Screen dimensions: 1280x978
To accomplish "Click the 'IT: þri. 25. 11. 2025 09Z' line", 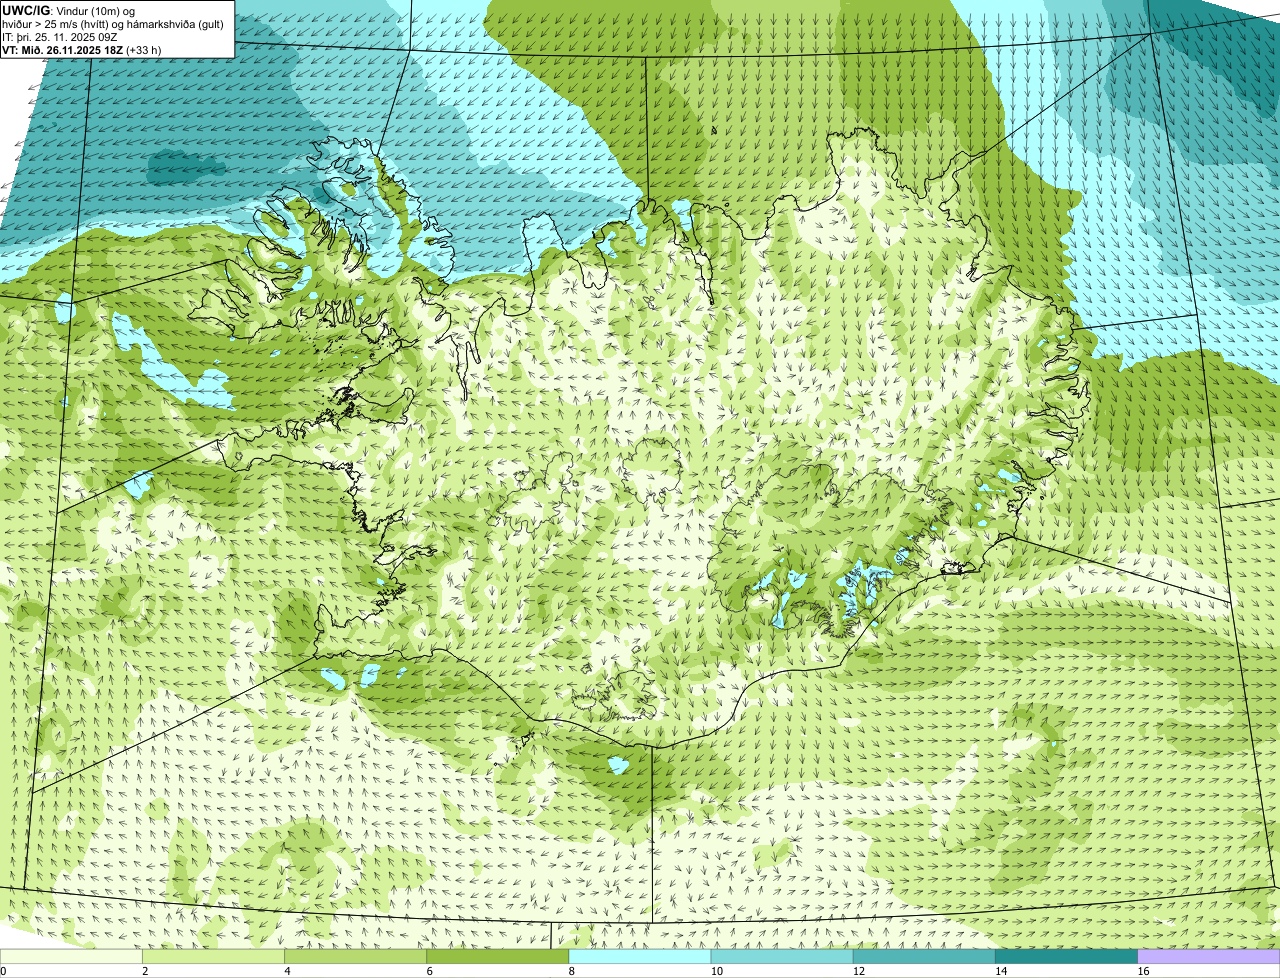I will coord(60,37).
